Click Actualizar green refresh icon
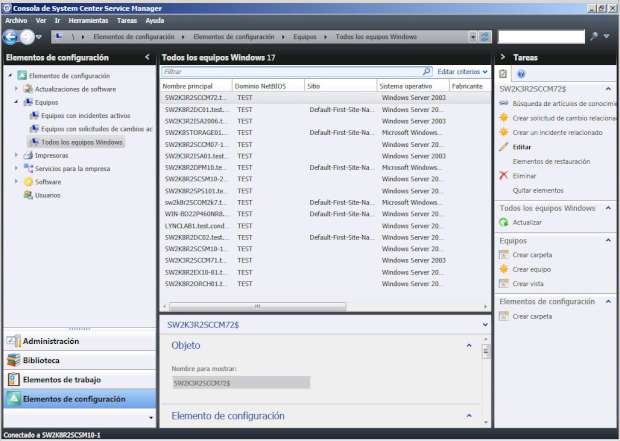 coord(503,222)
